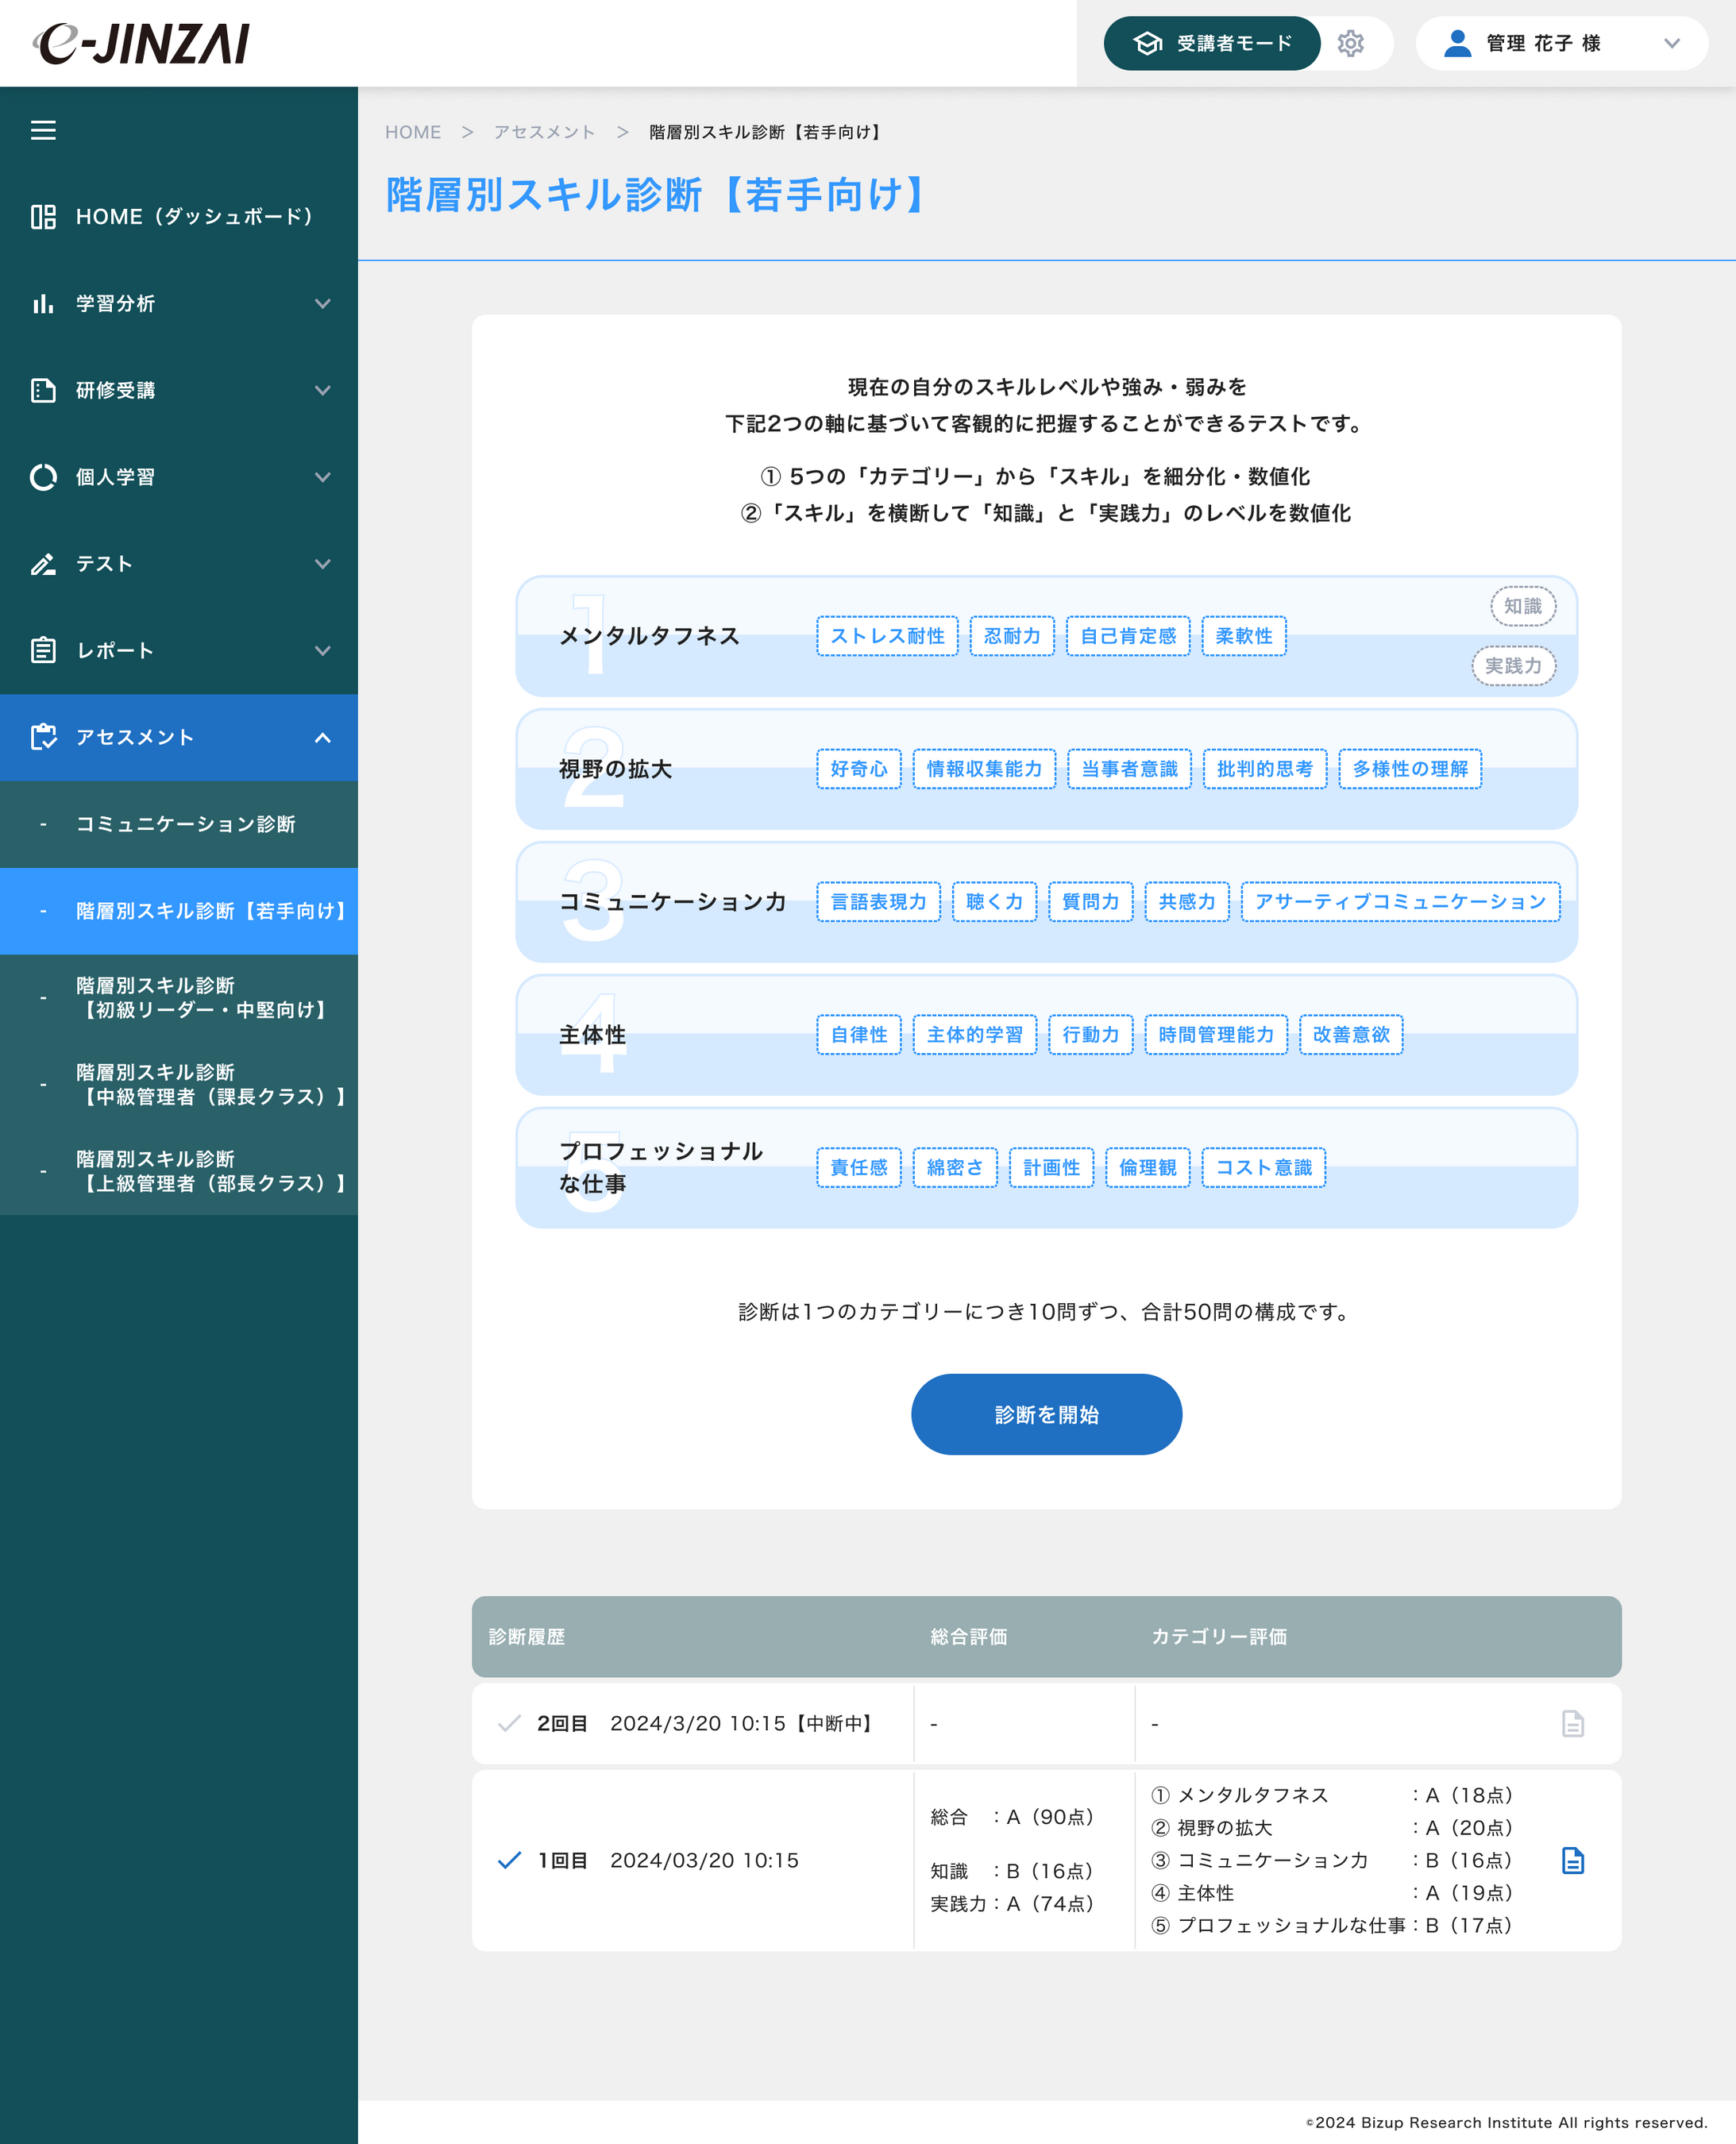This screenshot has width=1736, height=2144.
Task: Click the ストレス耐性 skill tag
Action: [x=886, y=636]
